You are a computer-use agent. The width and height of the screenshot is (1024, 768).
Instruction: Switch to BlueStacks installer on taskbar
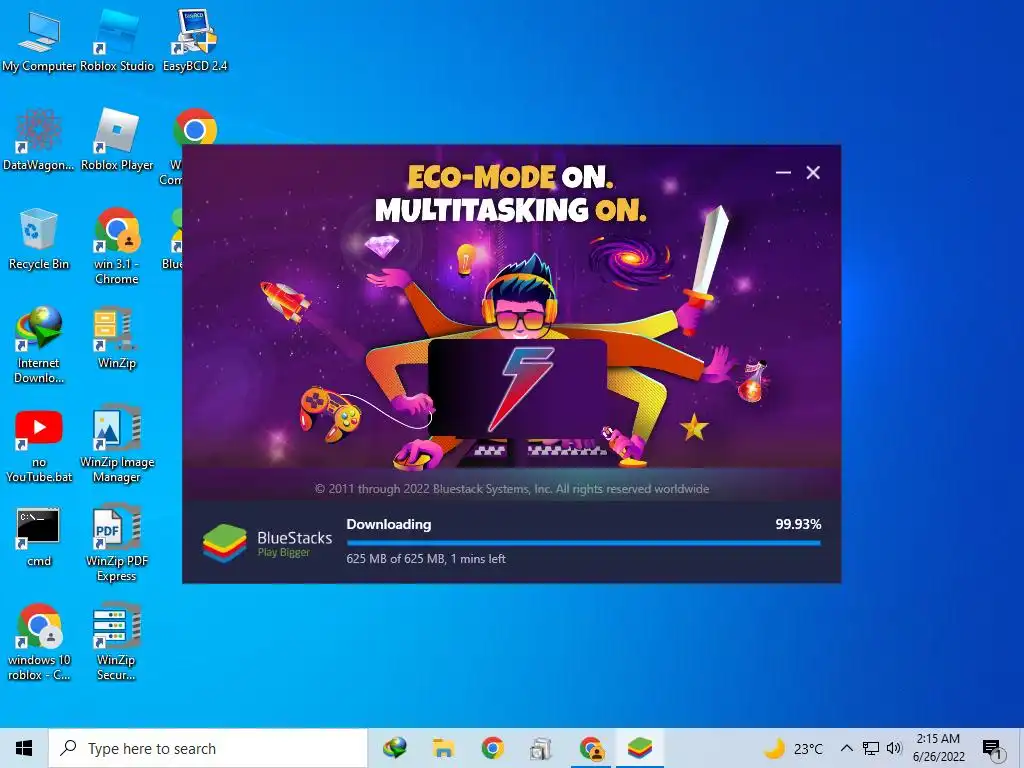point(640,748)
